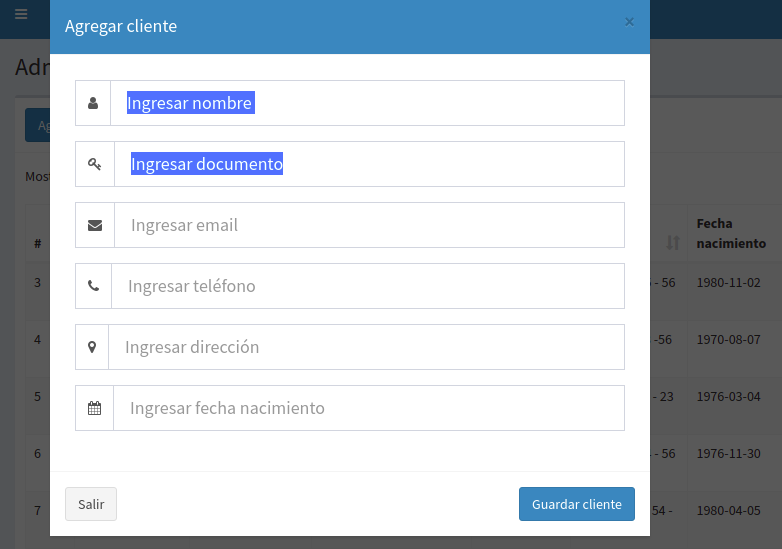Select the Ingresar email text box

[369, 225]
